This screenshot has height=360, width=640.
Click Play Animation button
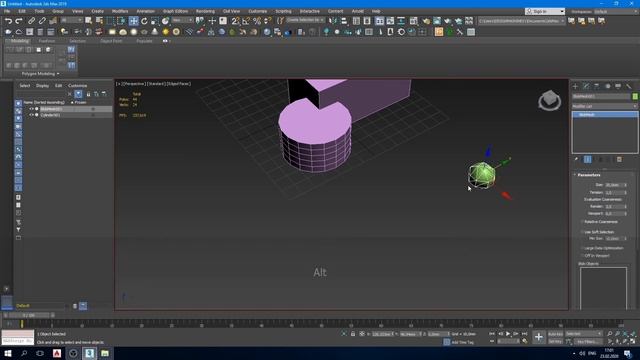pos(508,334)
